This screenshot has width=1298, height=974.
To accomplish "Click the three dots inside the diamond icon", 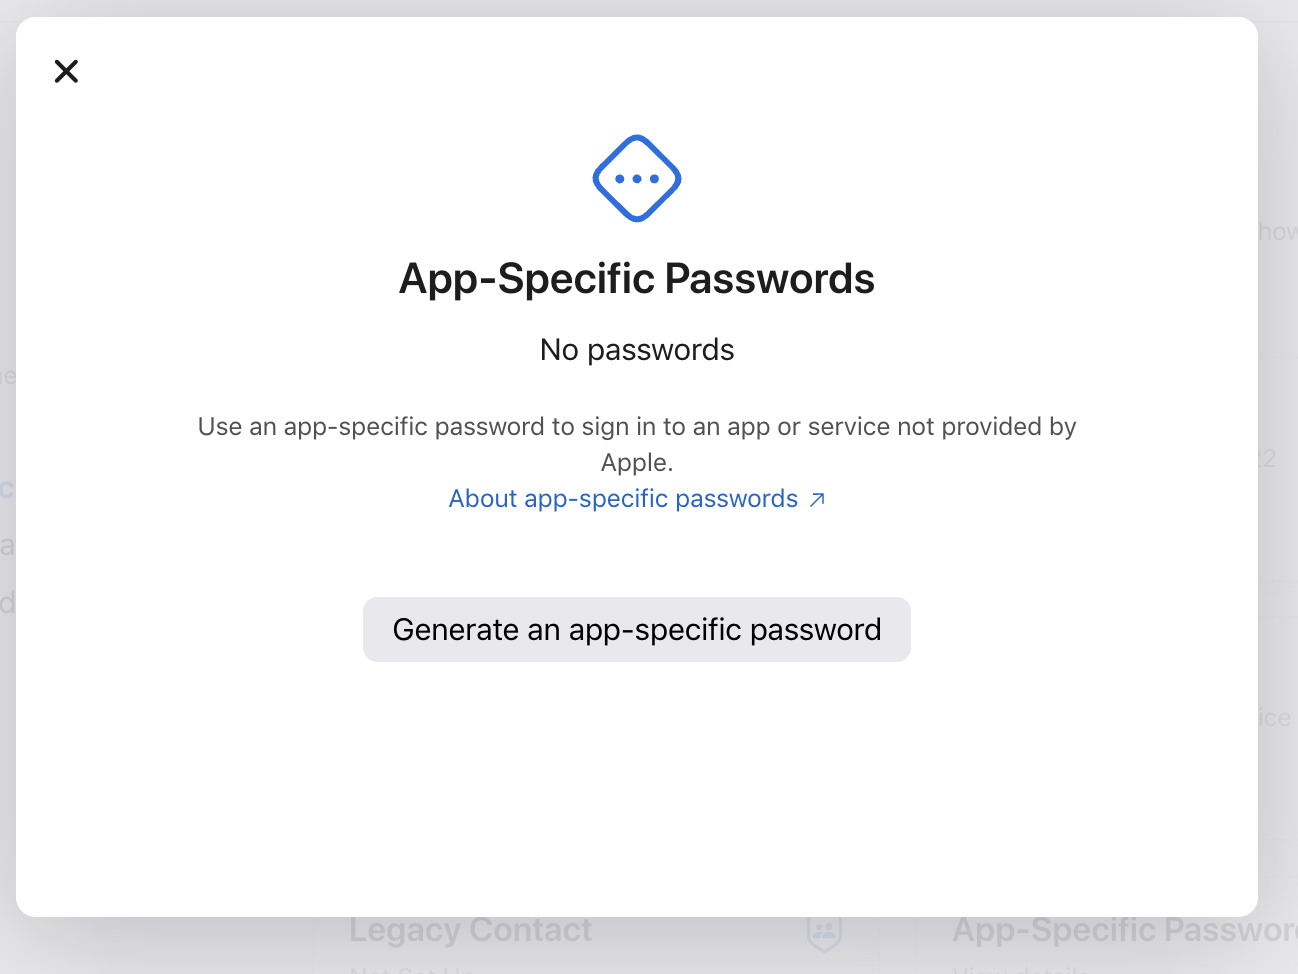I will [x=637, y=179].
